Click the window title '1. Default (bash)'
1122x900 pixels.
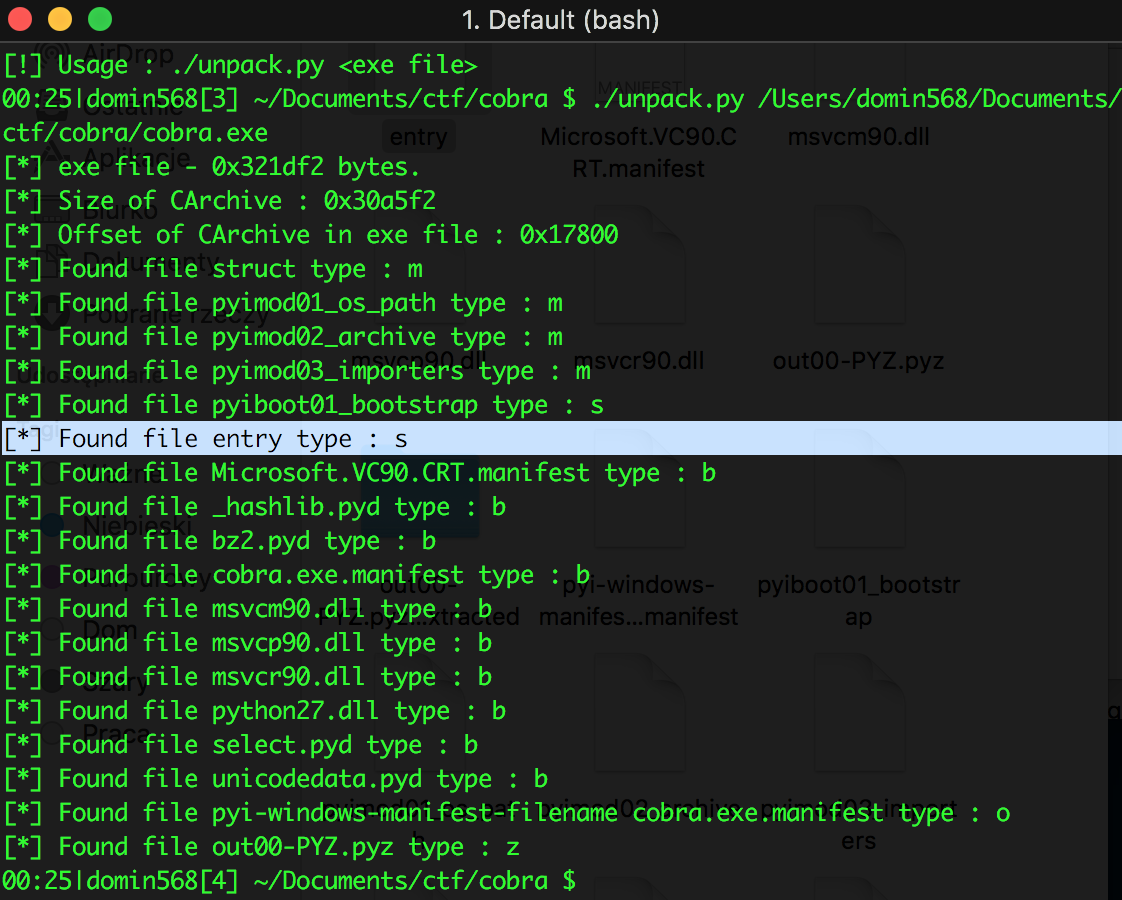click(560, 20)
